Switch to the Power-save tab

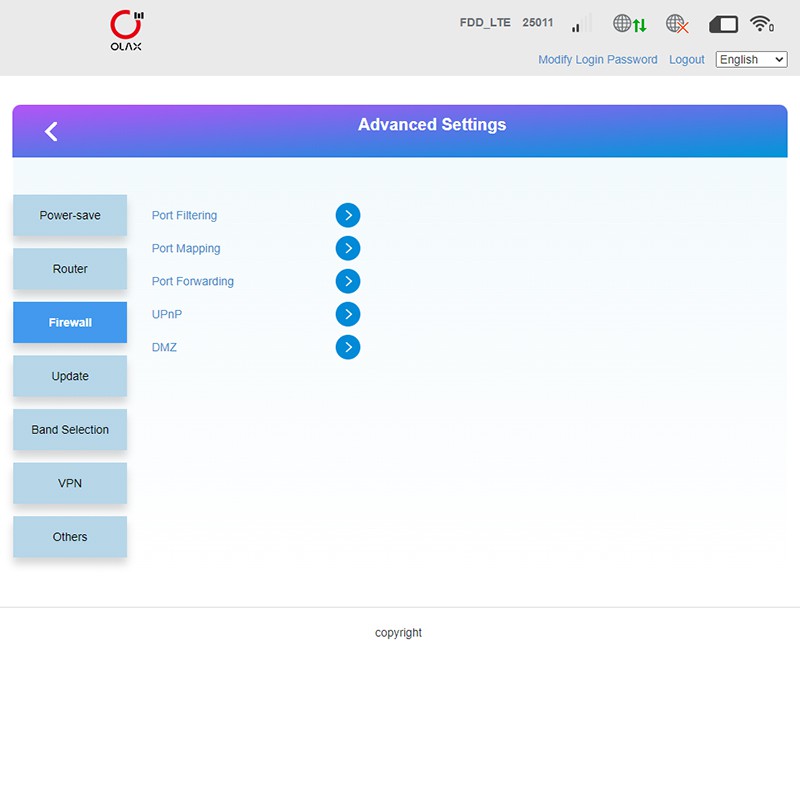pos(70,216)
